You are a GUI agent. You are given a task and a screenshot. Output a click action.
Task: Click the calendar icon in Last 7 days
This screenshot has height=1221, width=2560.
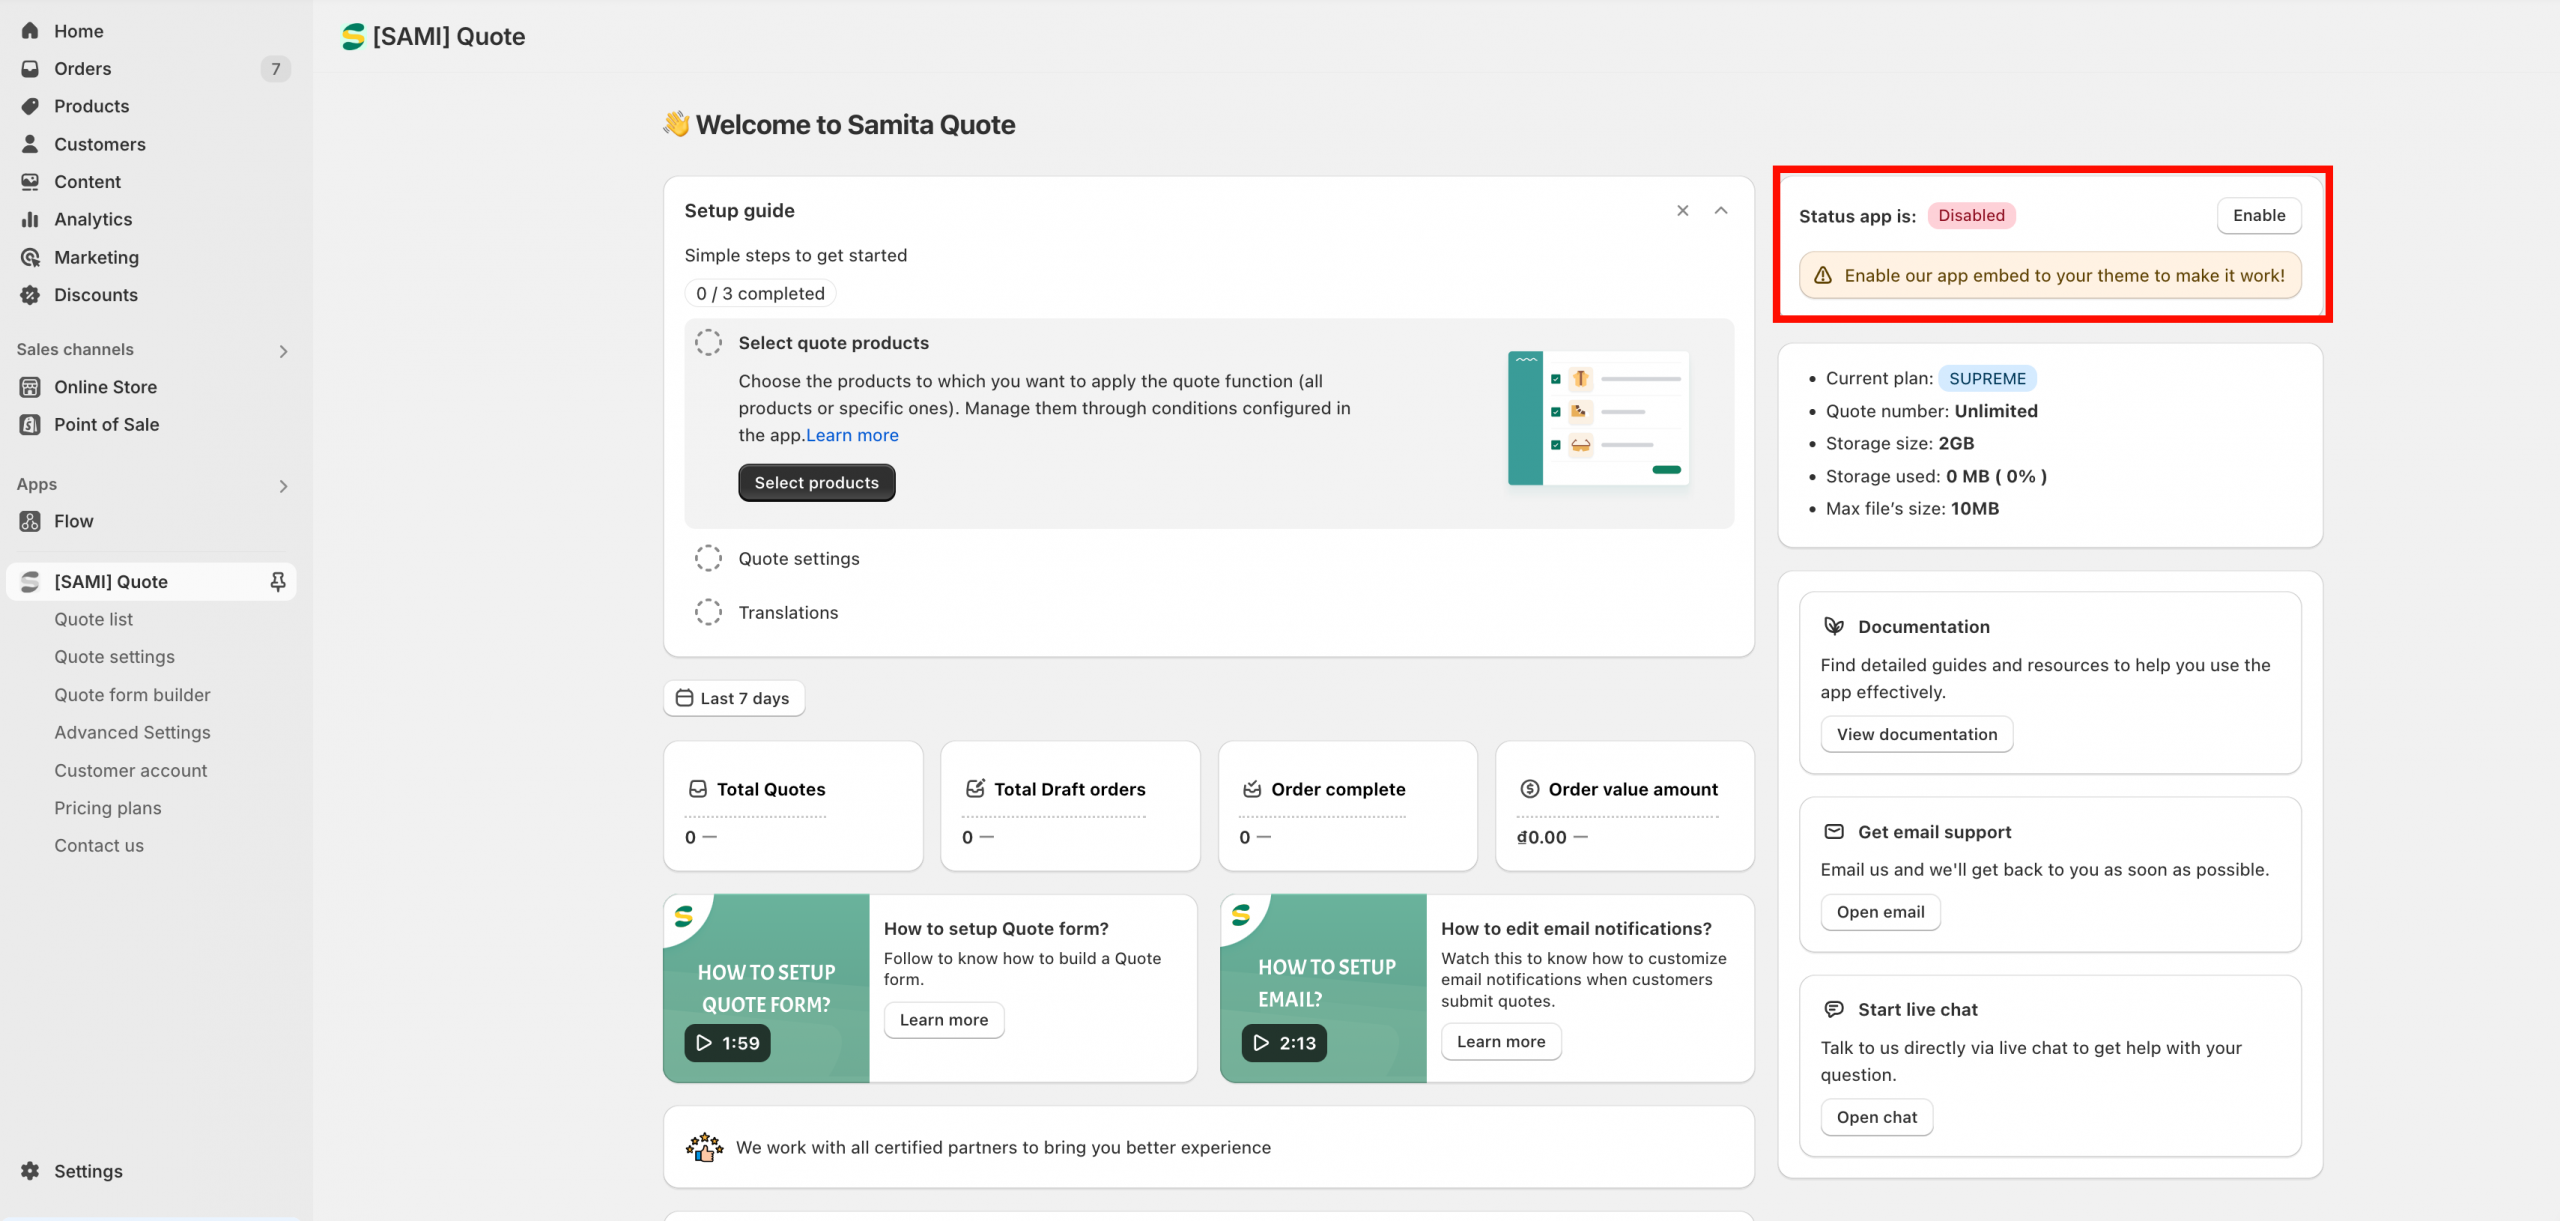coord(684,698)
